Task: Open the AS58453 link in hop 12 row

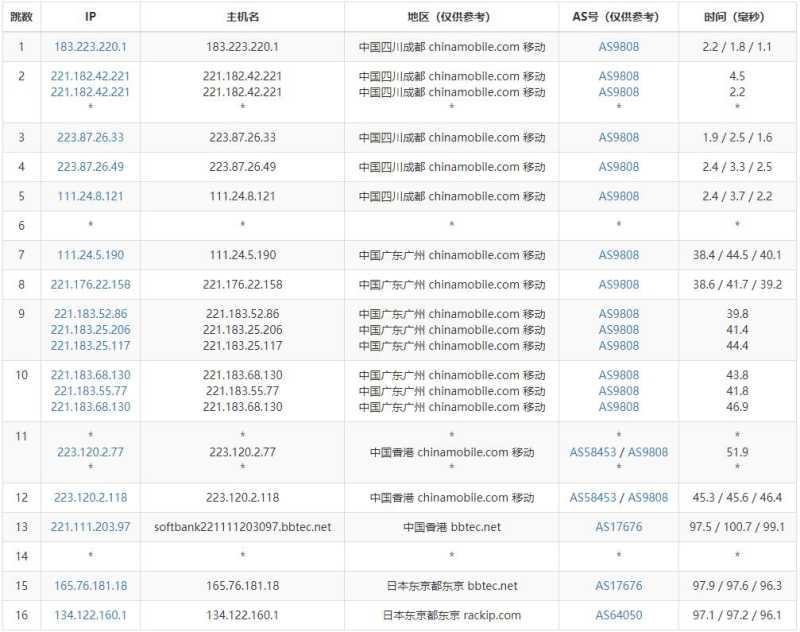Action: [592, 498]
